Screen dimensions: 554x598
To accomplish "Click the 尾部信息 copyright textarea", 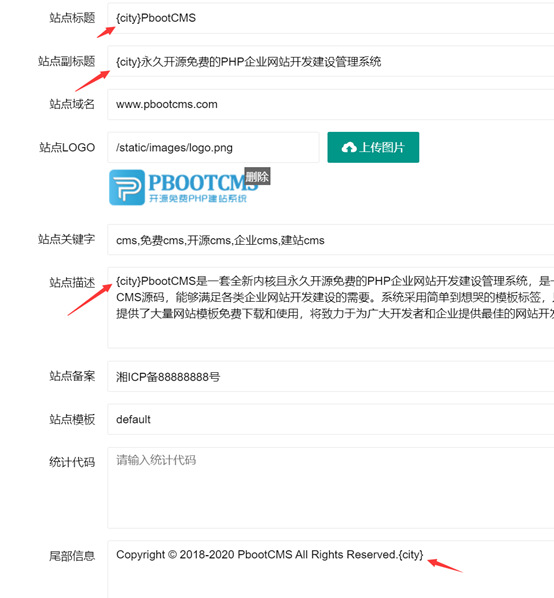I will click(x=331, y=569).
